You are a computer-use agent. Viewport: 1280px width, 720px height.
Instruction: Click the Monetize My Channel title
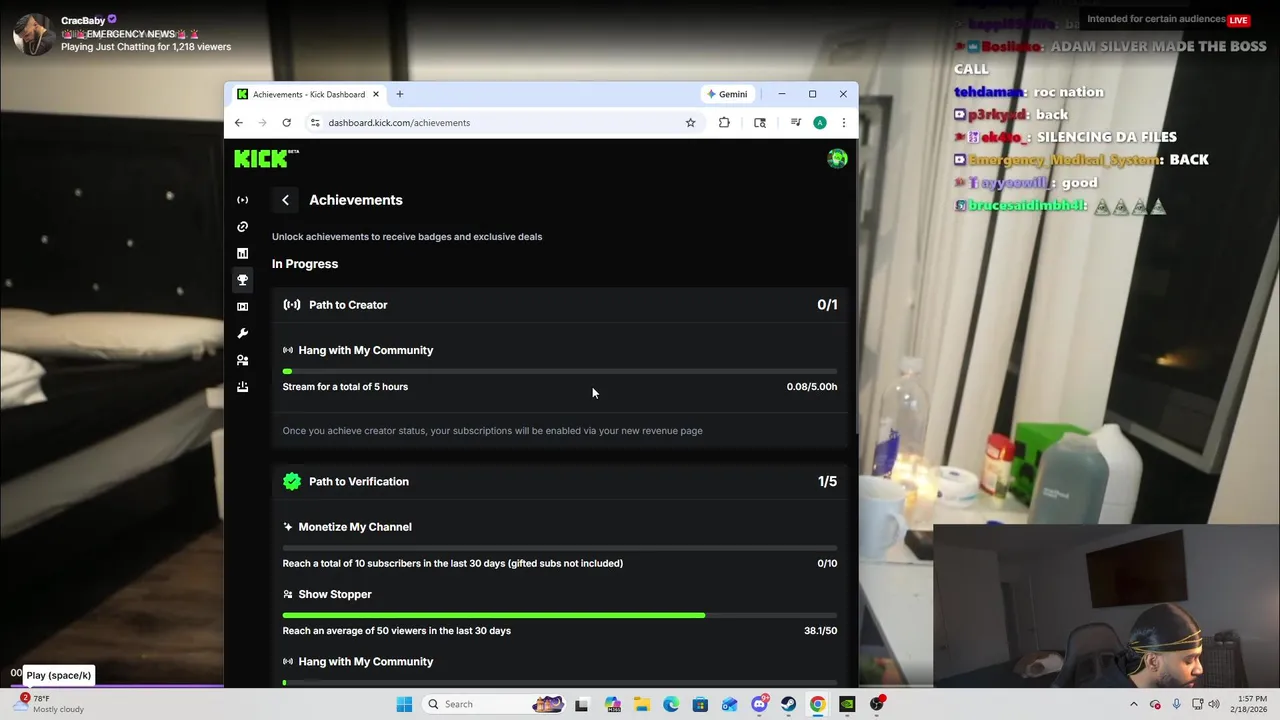[355, 527]
